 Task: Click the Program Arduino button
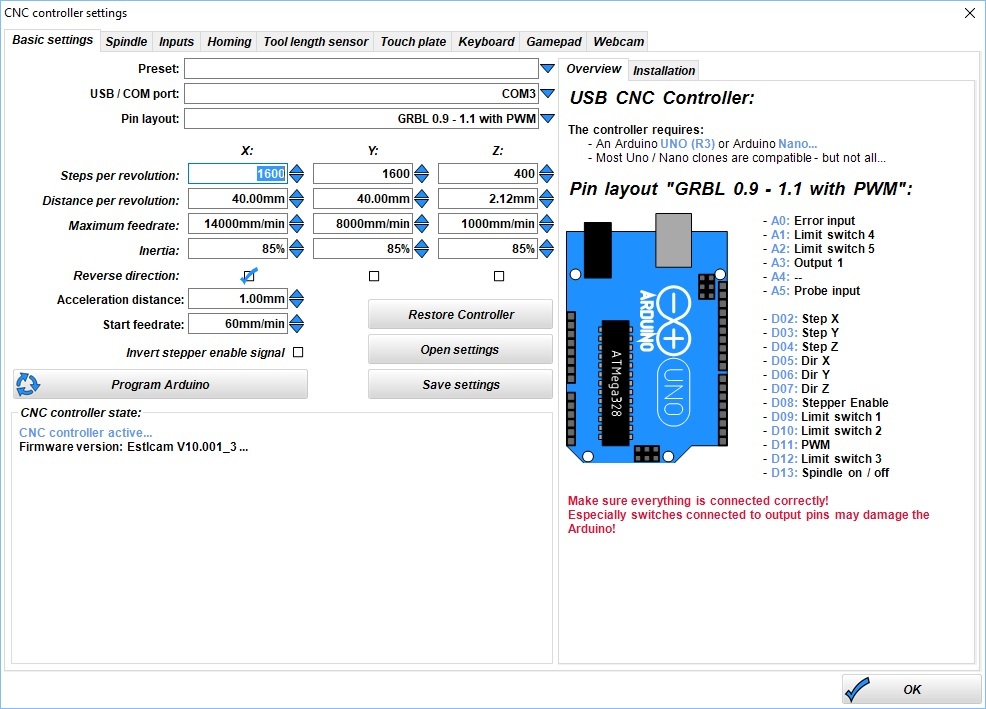click(x=160, y=384)
